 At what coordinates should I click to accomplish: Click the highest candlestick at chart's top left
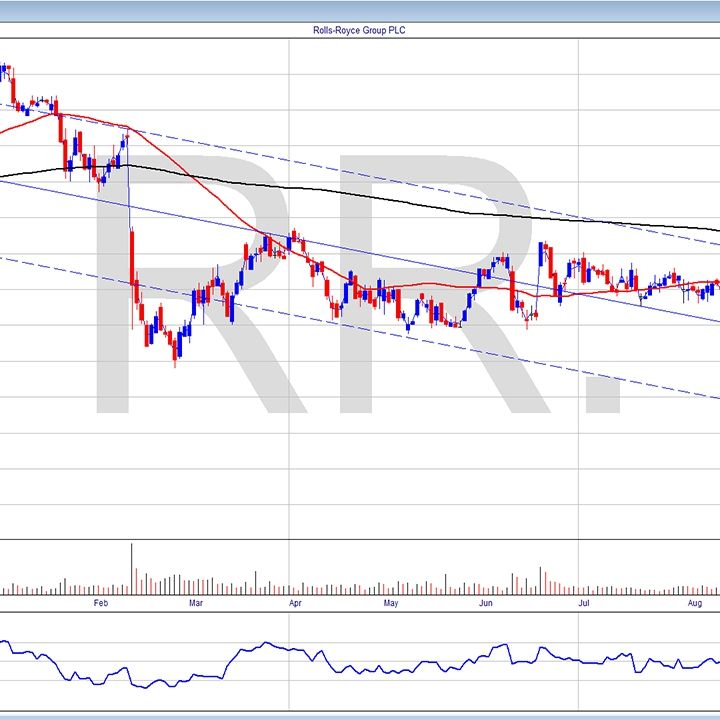pos(4,71)
